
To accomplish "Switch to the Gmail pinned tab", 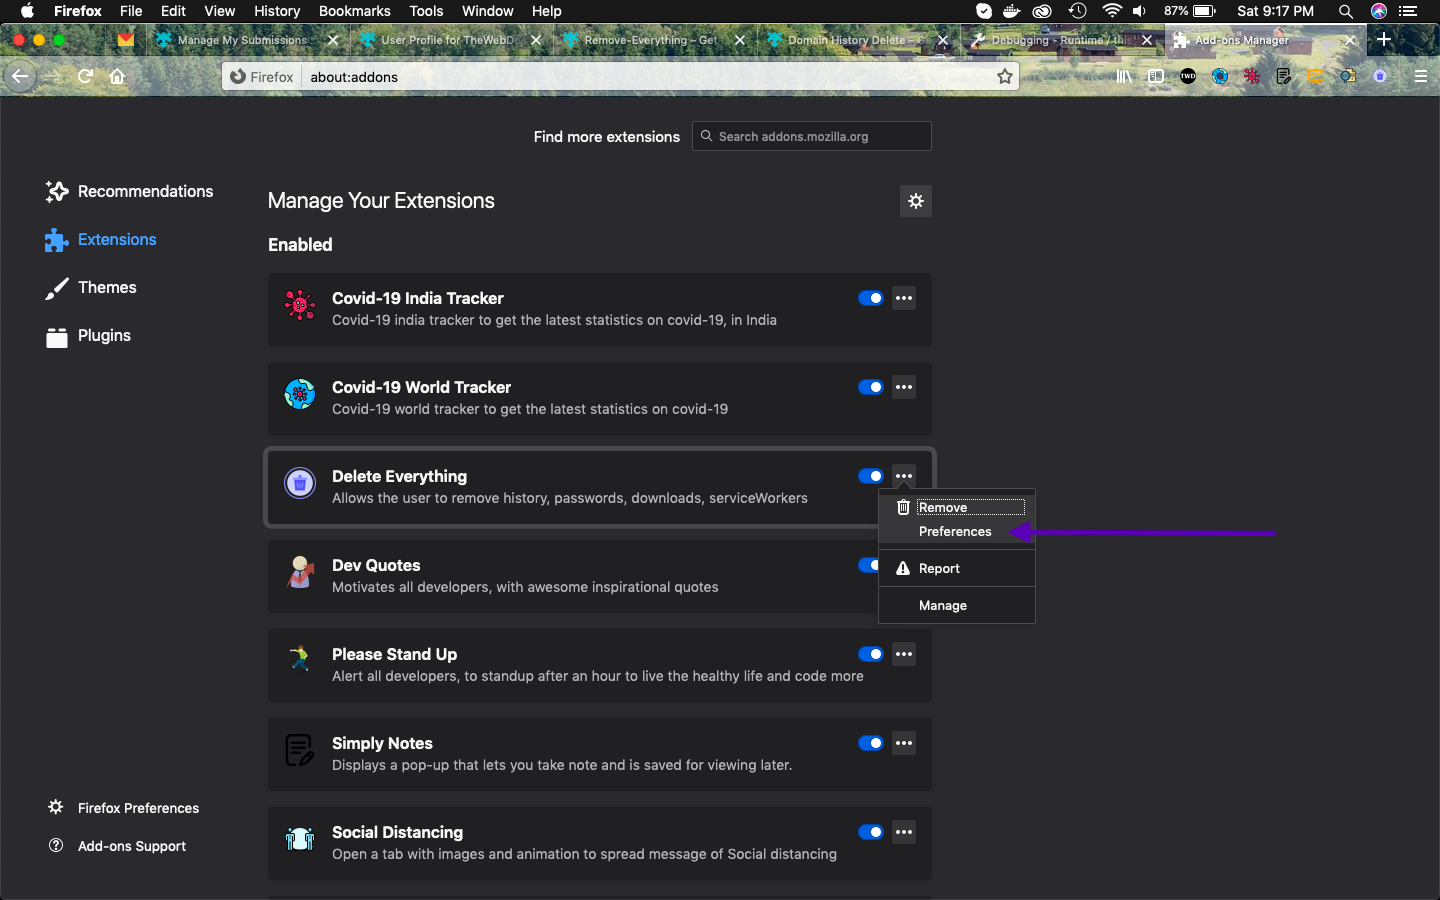I will point(125,40).
